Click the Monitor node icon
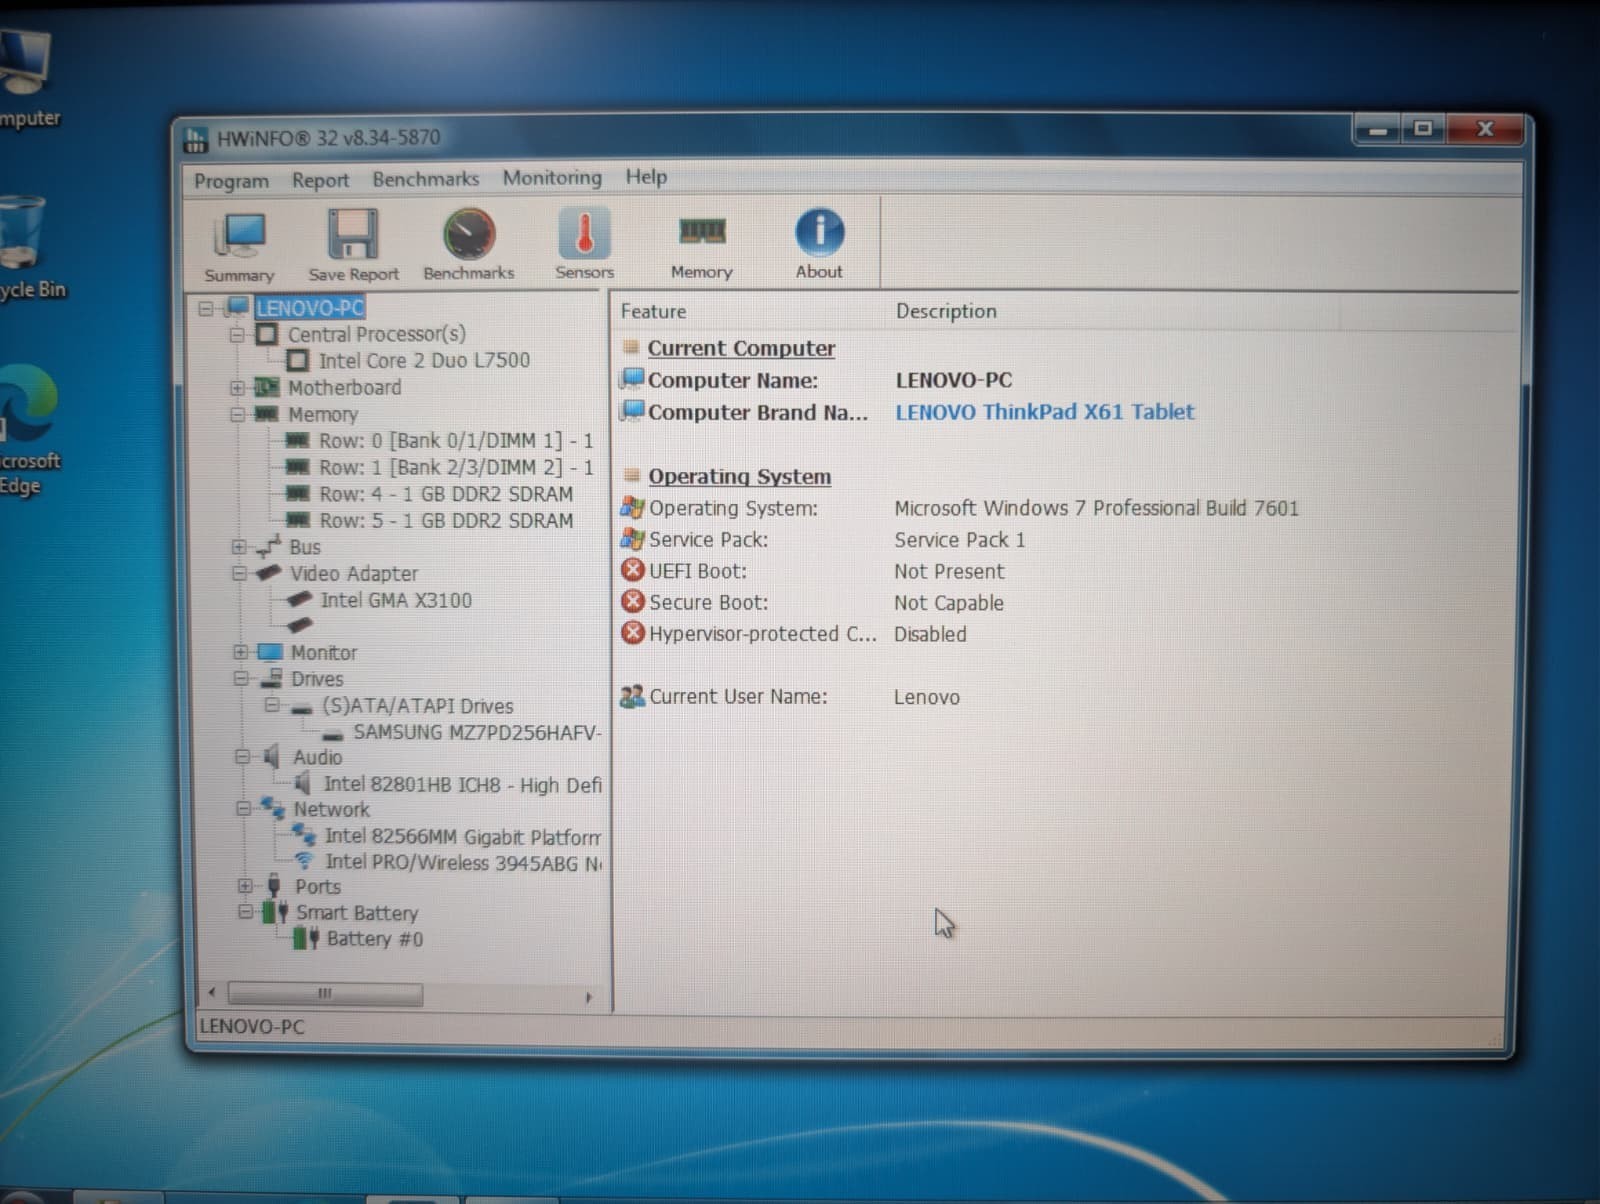 coord(270,652)
